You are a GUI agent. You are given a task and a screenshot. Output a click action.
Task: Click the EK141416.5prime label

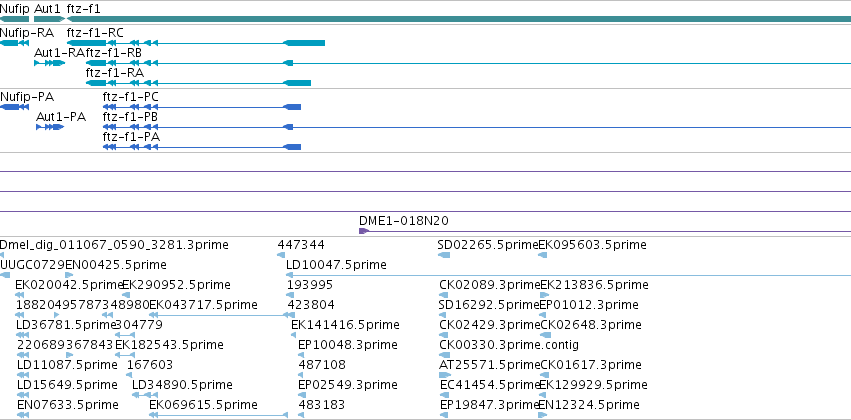(345, 325)
